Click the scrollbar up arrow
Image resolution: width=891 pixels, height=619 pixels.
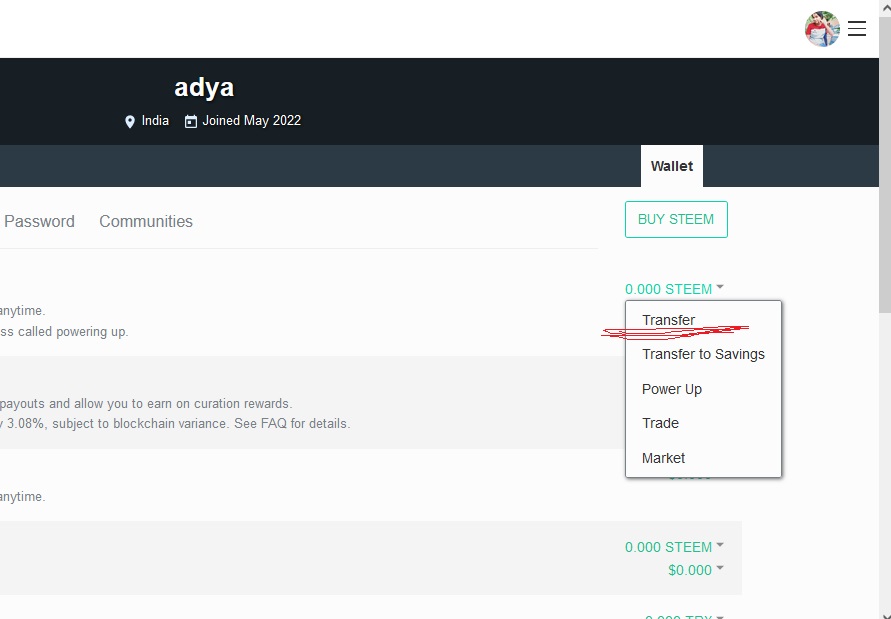point(885,7)
